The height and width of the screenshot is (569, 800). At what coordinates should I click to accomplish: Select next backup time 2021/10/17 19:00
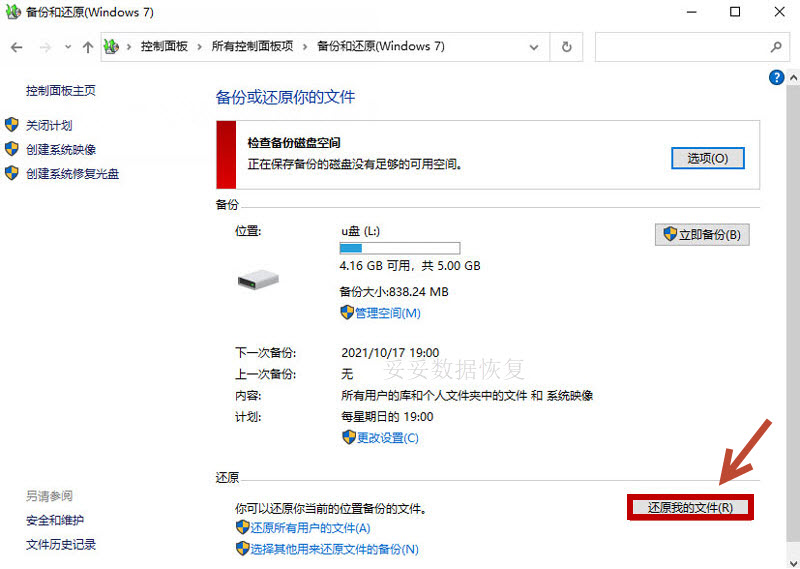(390, 353)
